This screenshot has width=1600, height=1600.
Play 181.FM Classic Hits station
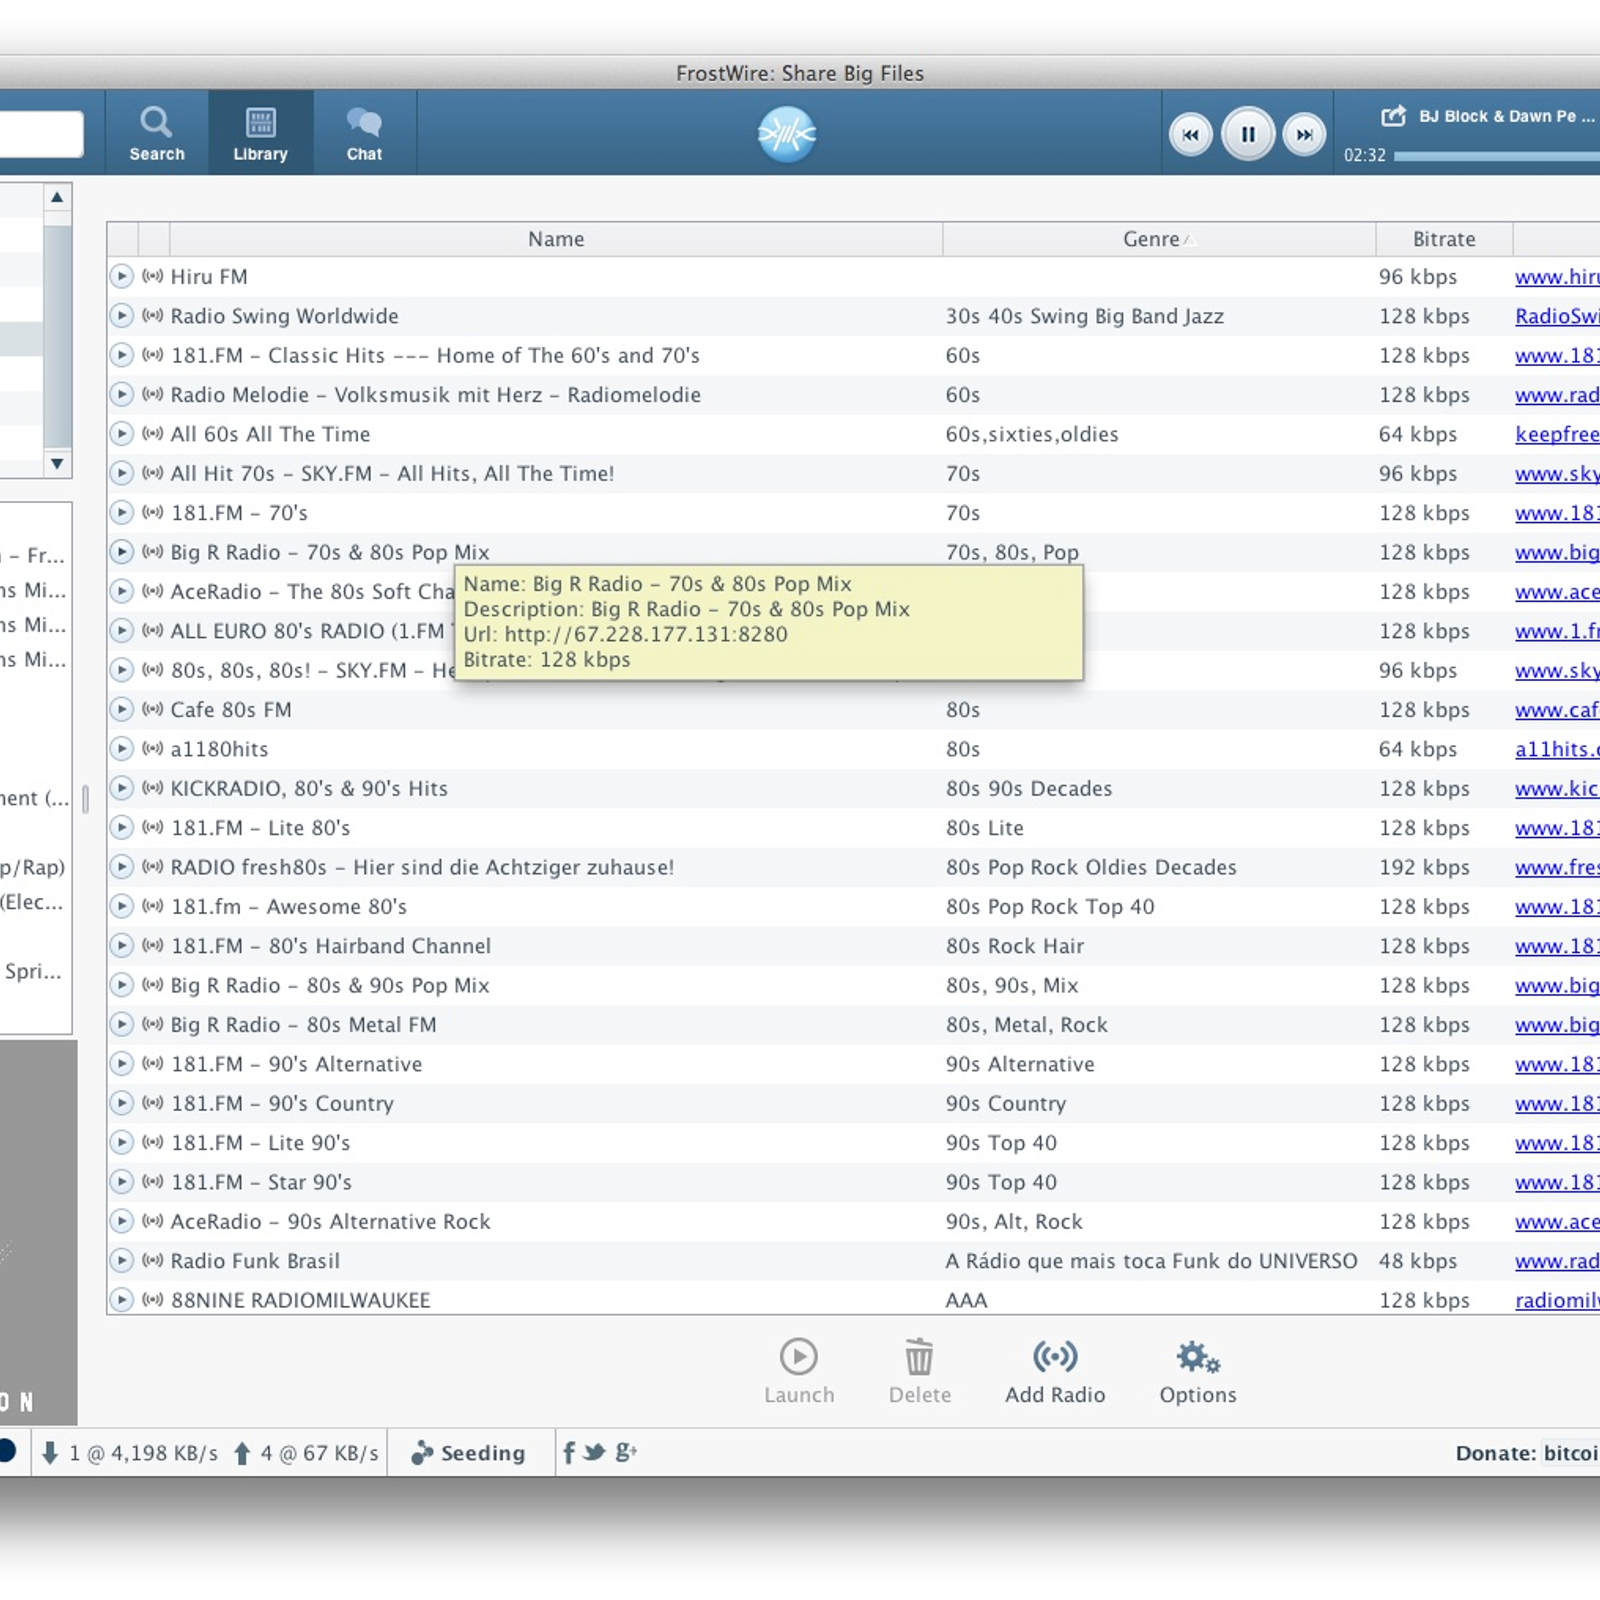click(121, 355)
